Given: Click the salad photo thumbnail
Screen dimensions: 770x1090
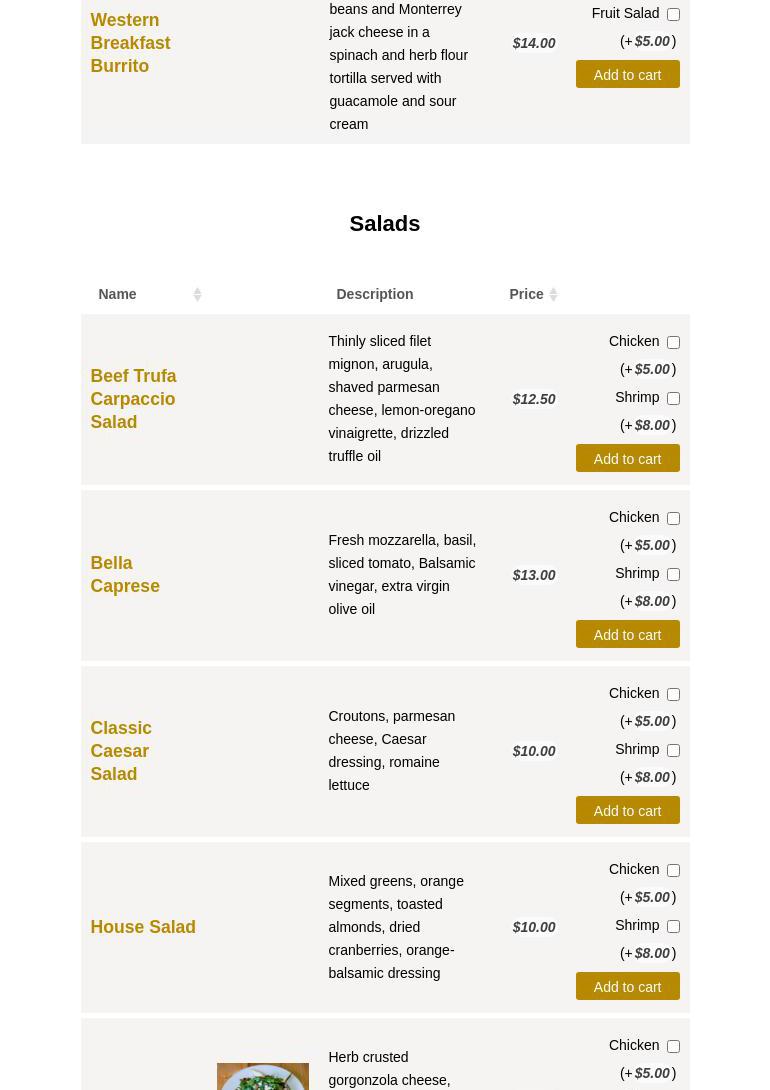Looking at the screenshot, I should [x=262, y=1076].
